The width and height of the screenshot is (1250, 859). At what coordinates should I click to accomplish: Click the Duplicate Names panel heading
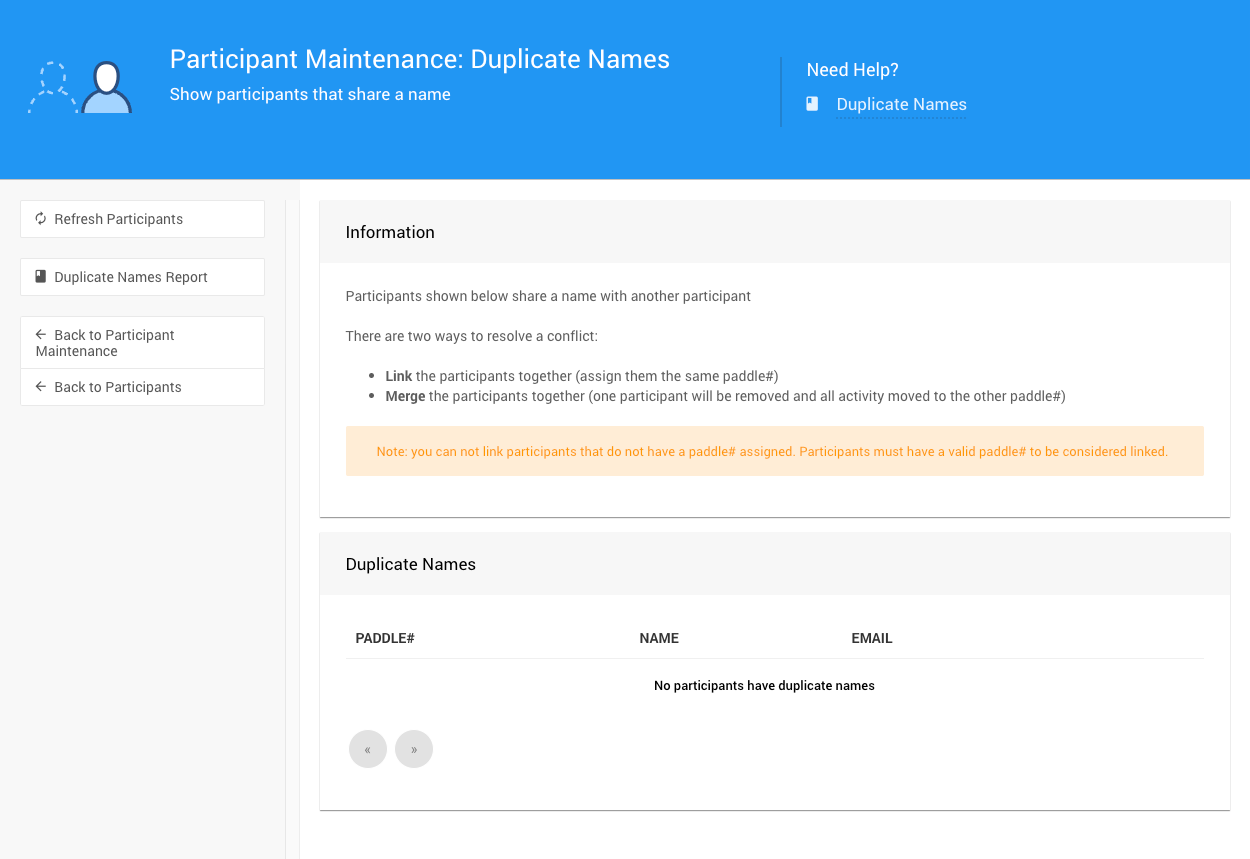tap(411, 564)
